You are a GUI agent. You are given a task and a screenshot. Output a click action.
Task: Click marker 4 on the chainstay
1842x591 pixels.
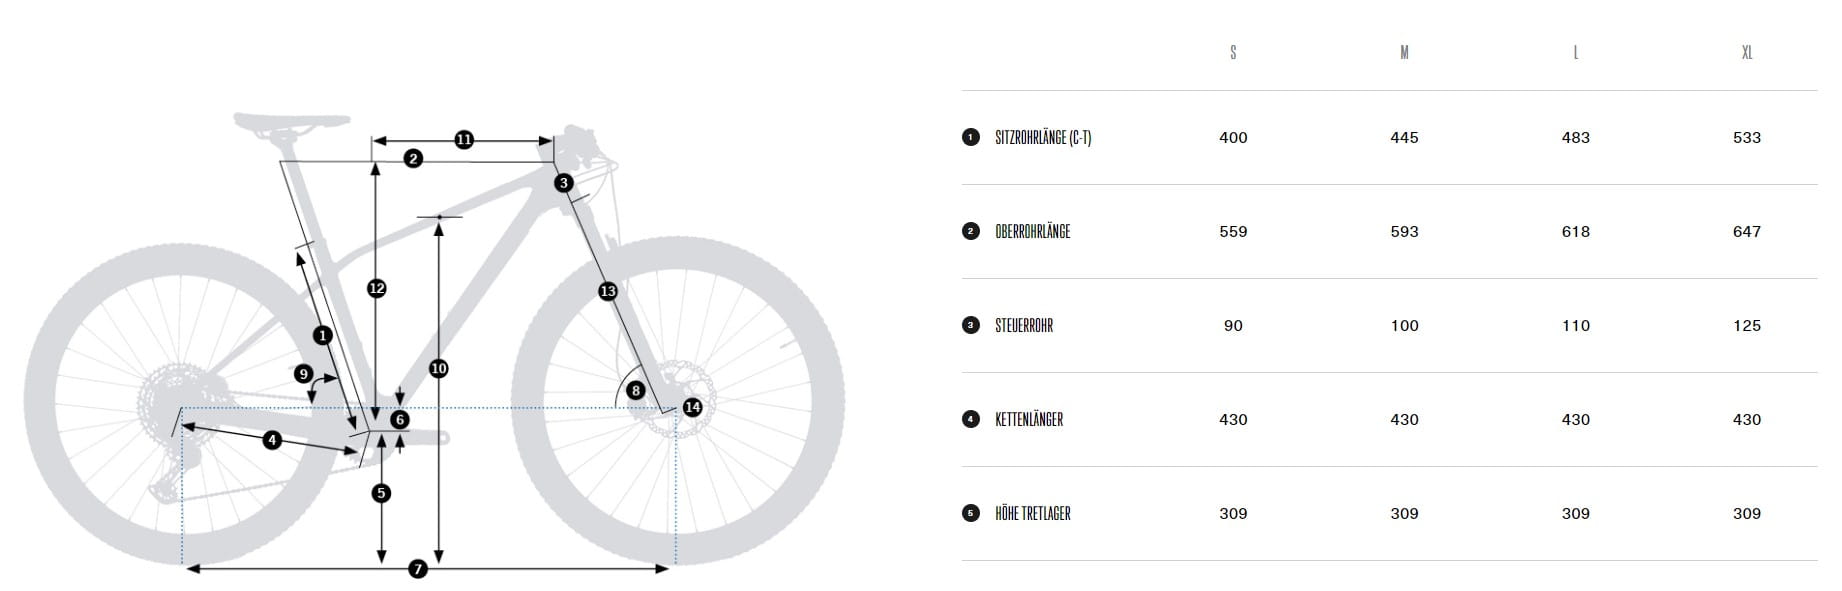(272, 439)
